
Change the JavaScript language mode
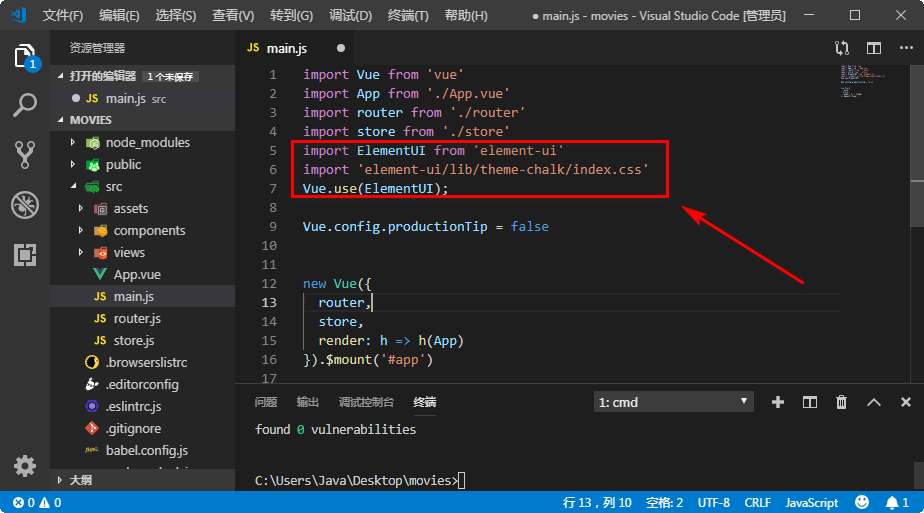[811, 502]
